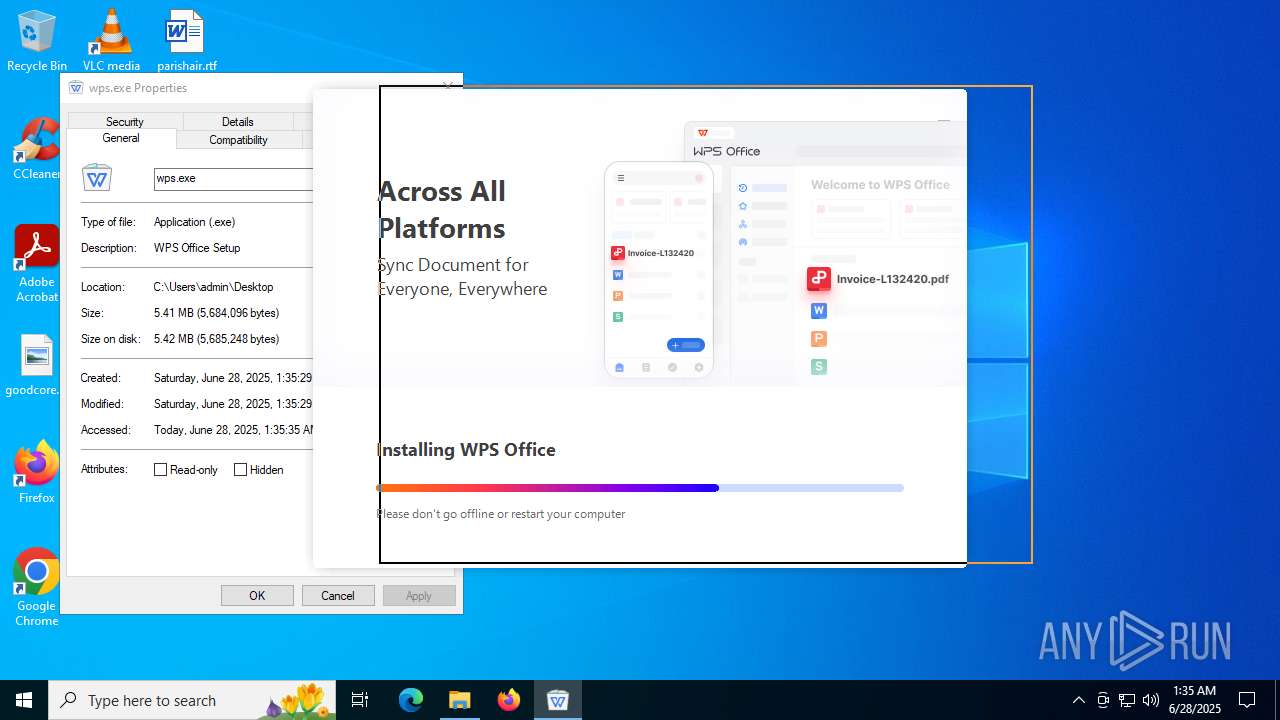Click the taskbar search box
Screen dimensions: 1280x720
click(x=190, y=700)
